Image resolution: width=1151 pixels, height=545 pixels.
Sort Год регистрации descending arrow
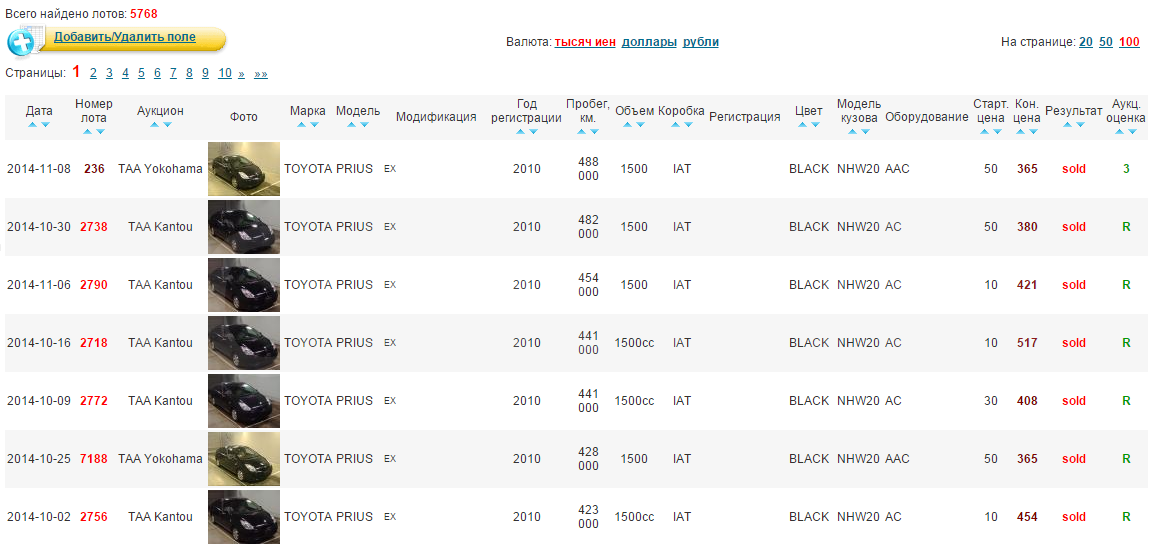click(534, 131)
